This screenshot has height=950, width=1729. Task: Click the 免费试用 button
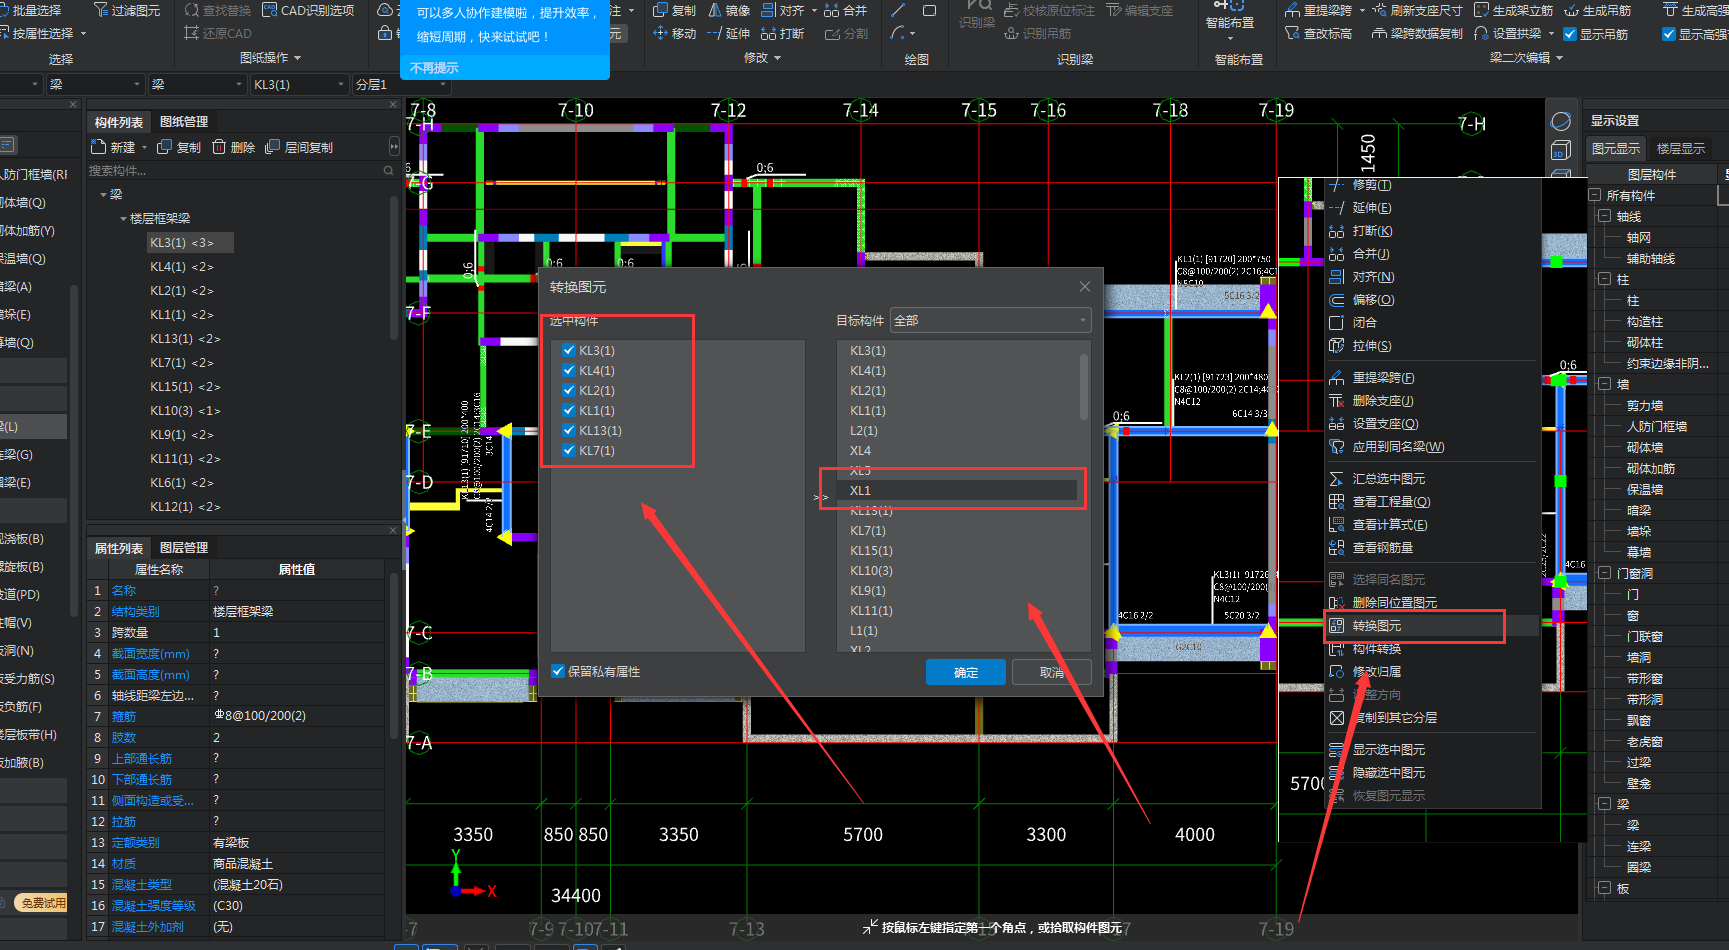pos(42,903)
